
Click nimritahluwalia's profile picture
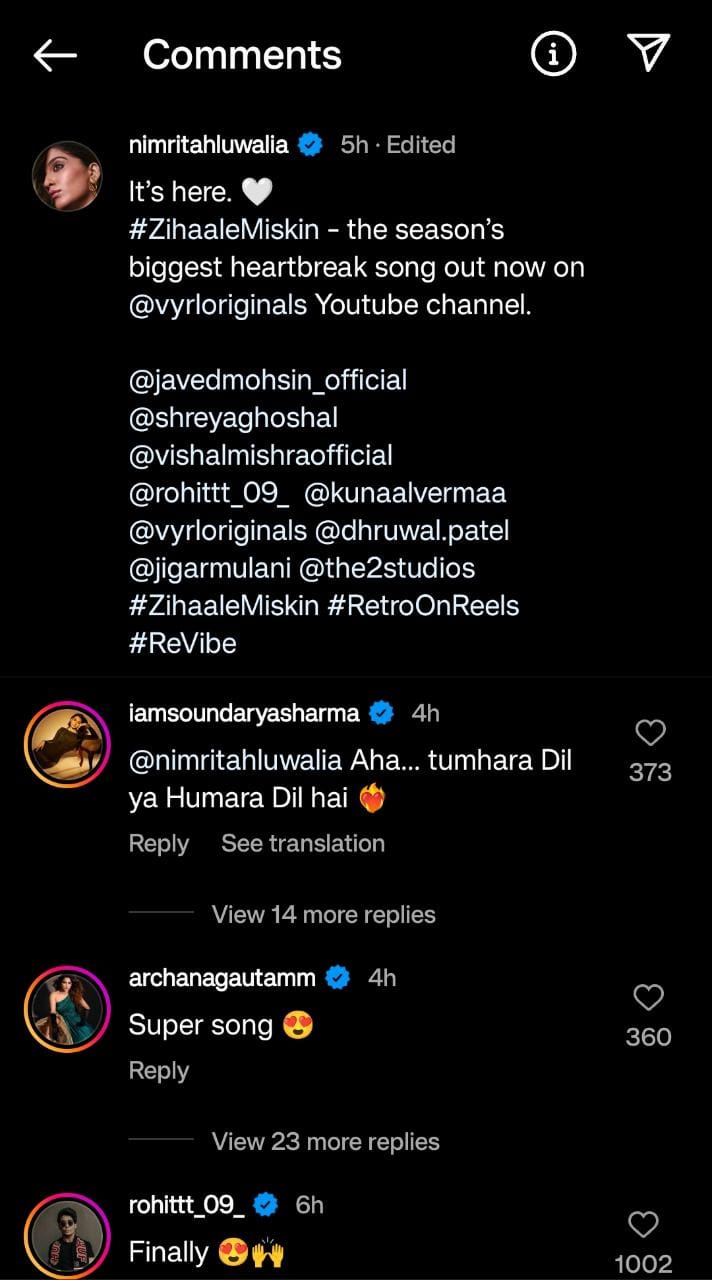[67, 176]
